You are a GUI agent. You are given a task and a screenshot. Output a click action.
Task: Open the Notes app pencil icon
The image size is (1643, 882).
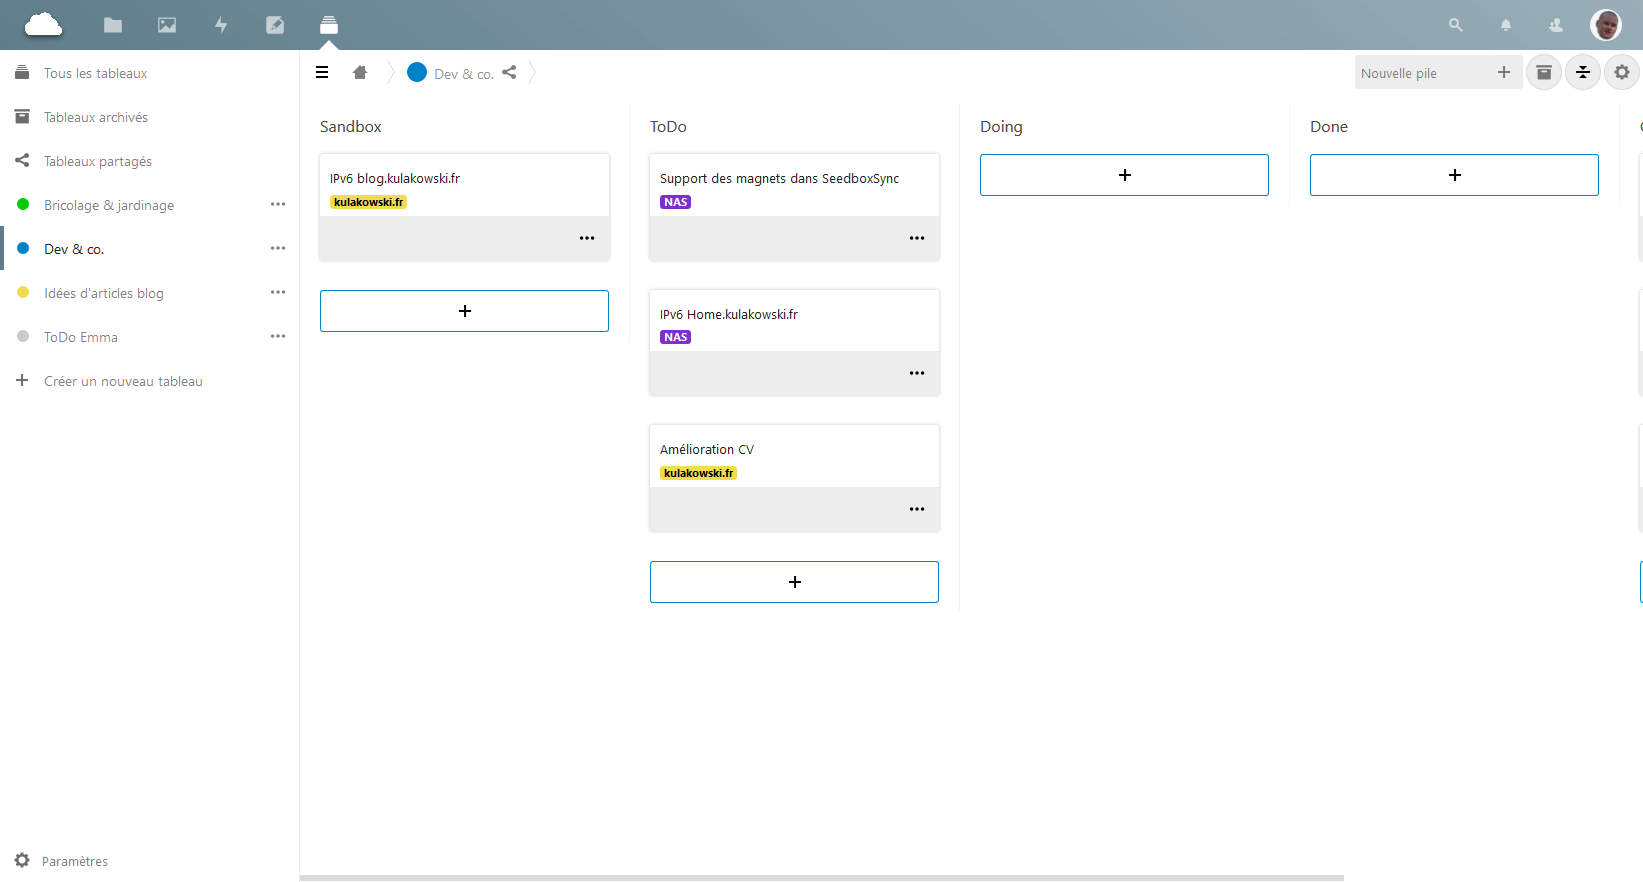(x=275, y=25)
